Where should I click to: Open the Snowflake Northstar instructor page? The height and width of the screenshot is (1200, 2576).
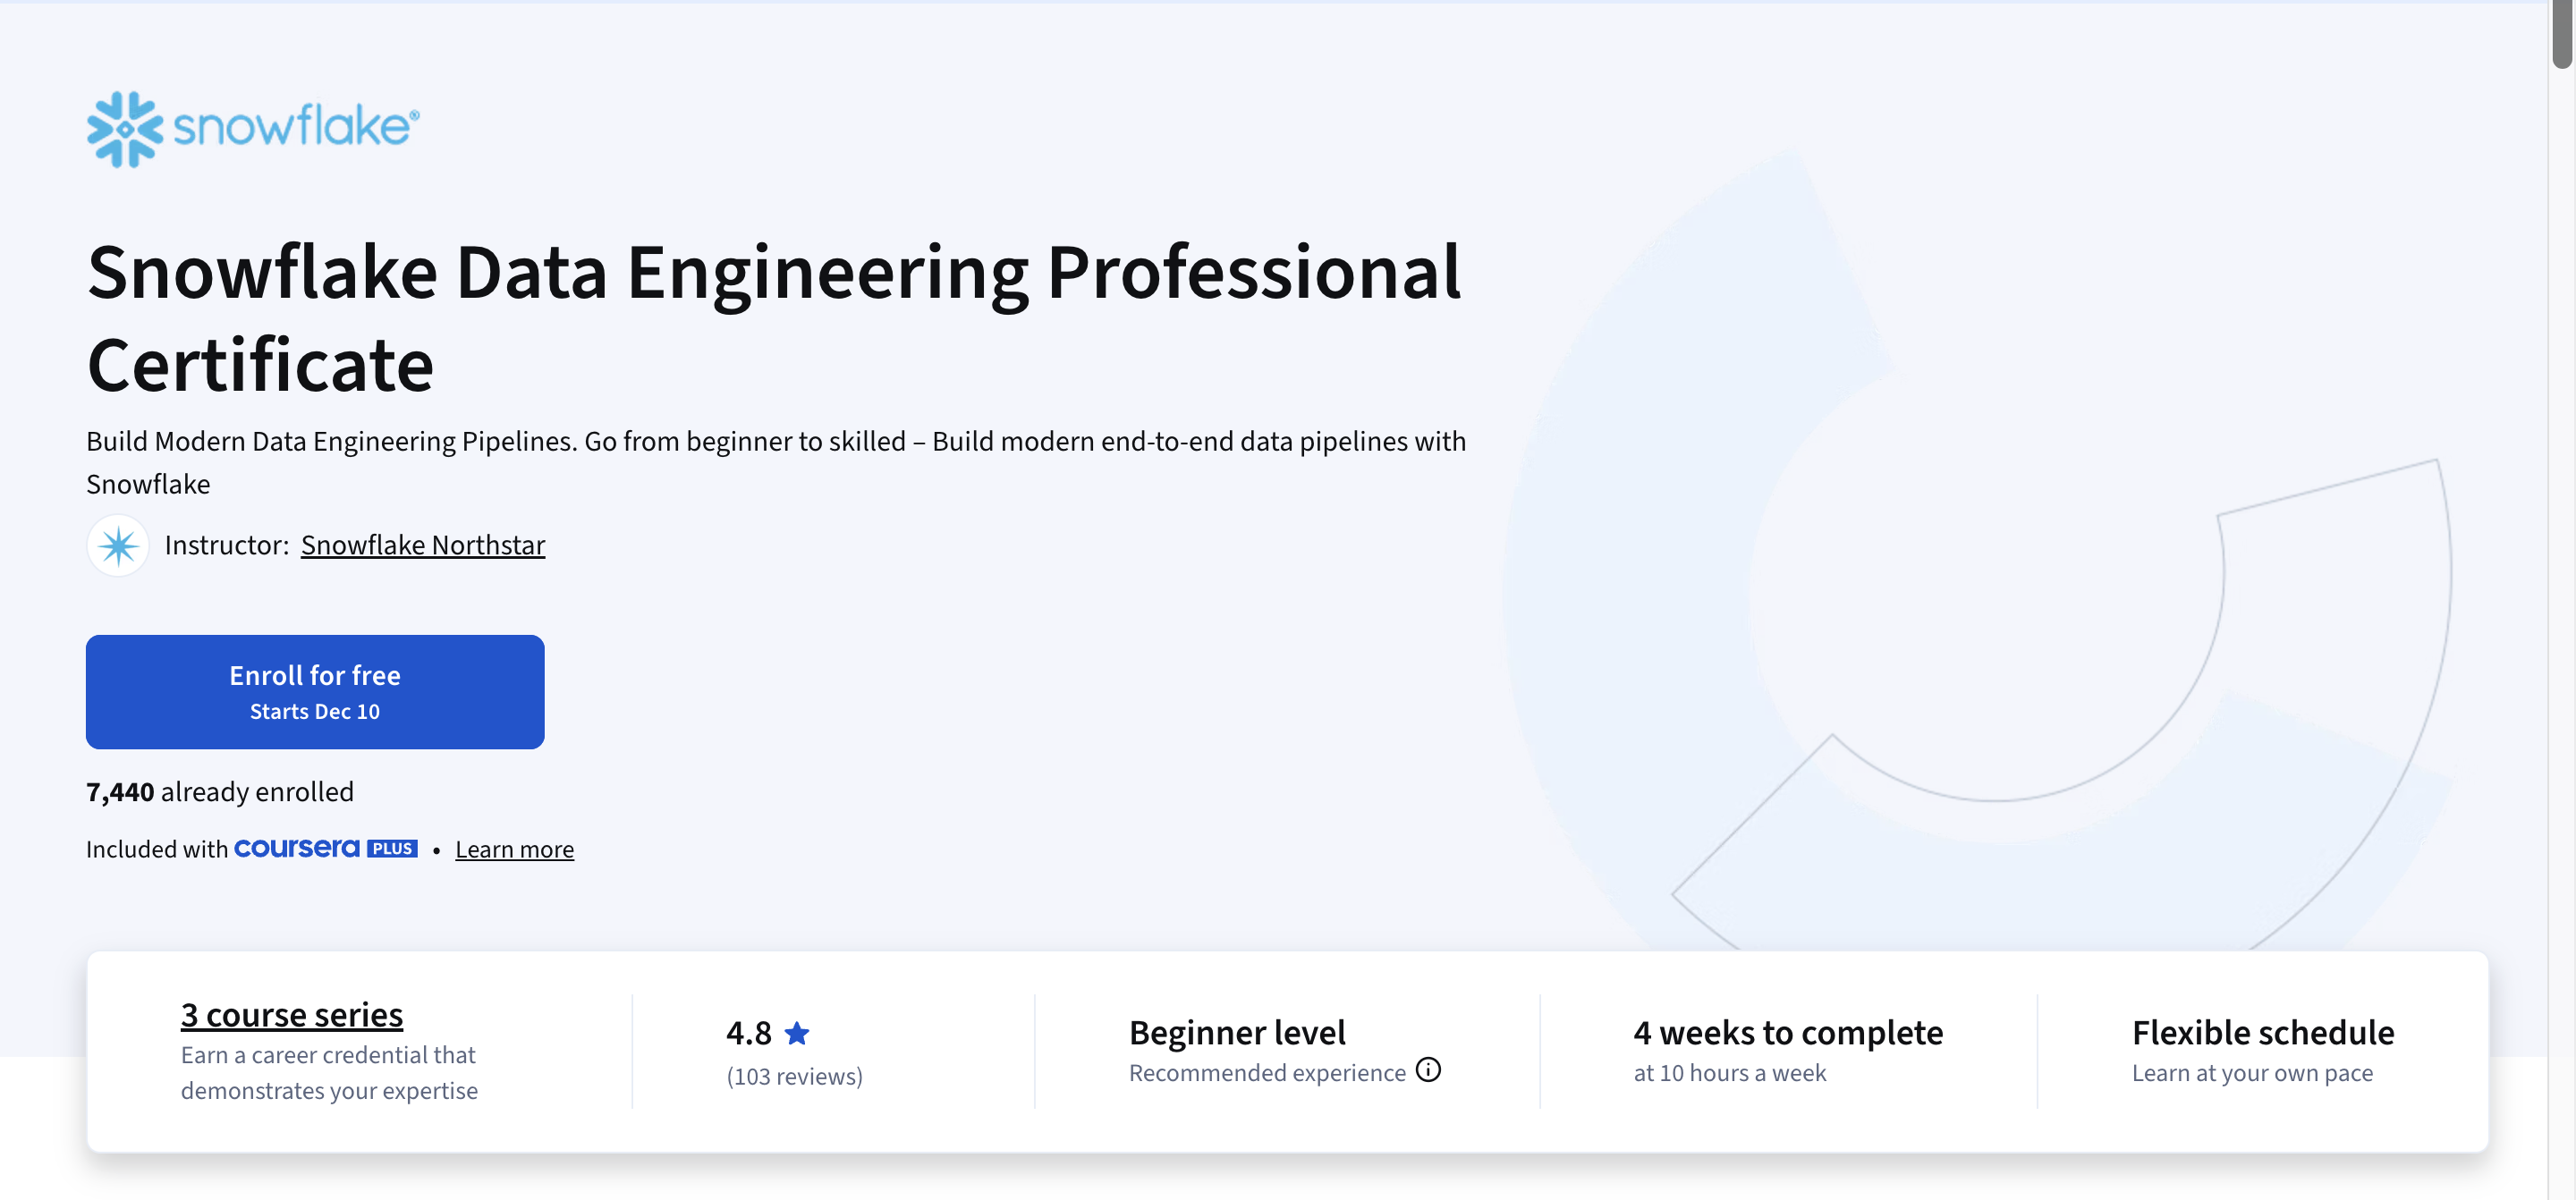423,545
